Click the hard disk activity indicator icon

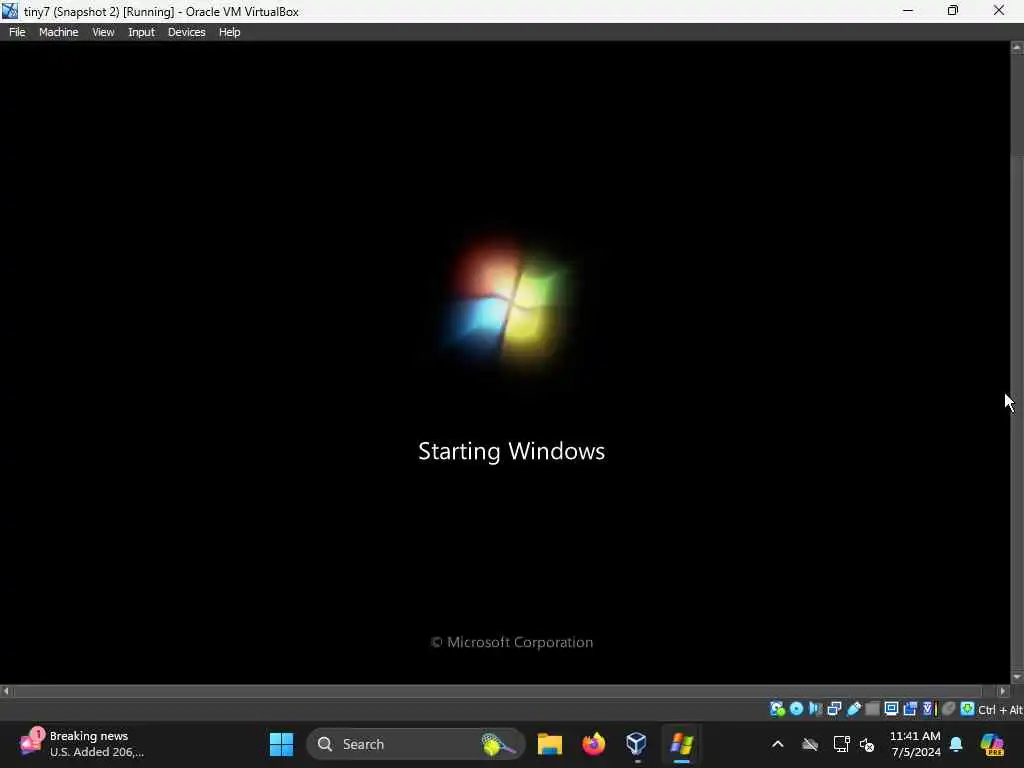tap(776, 709)
